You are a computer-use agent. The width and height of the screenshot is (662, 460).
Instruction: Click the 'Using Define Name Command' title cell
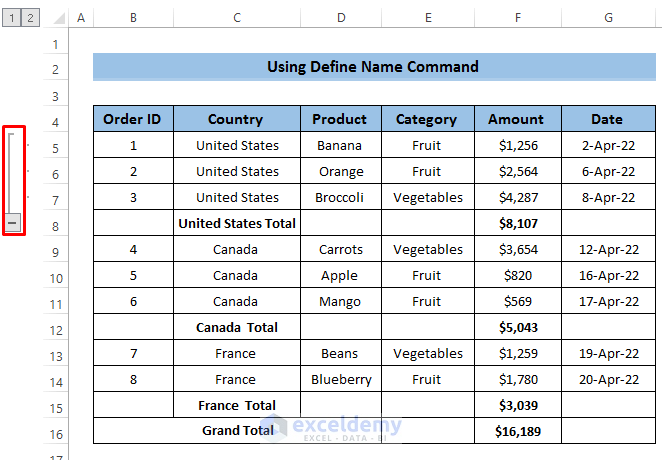click(x=372, y=67)
